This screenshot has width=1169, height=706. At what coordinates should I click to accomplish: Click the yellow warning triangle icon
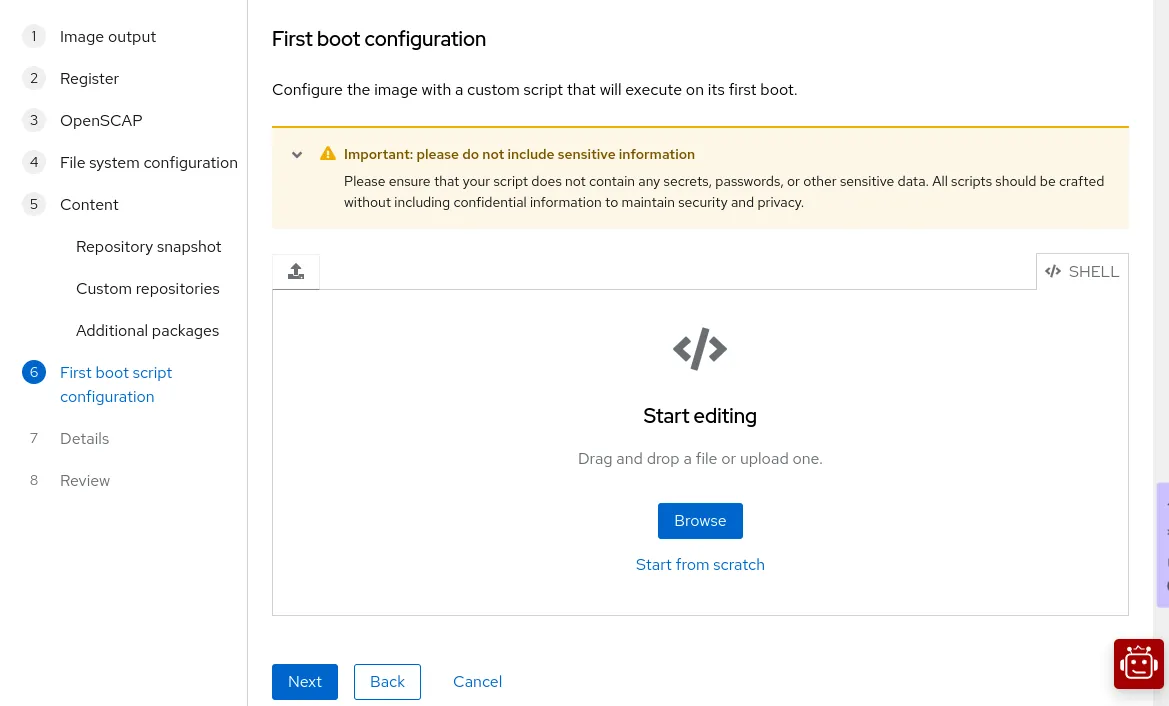[x=328, y=154]
